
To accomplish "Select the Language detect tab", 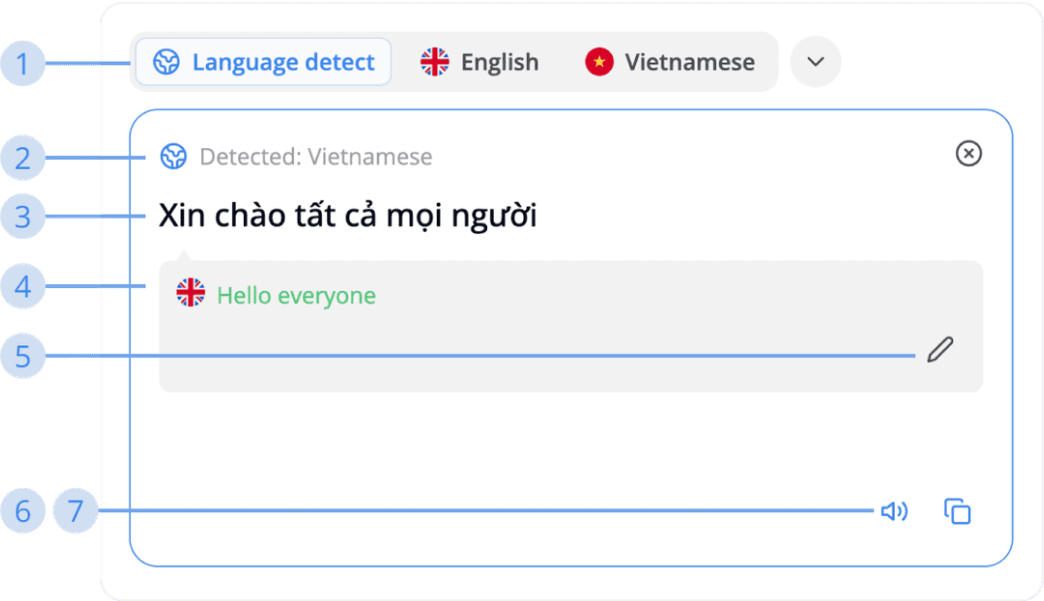I will pos(263,62).
